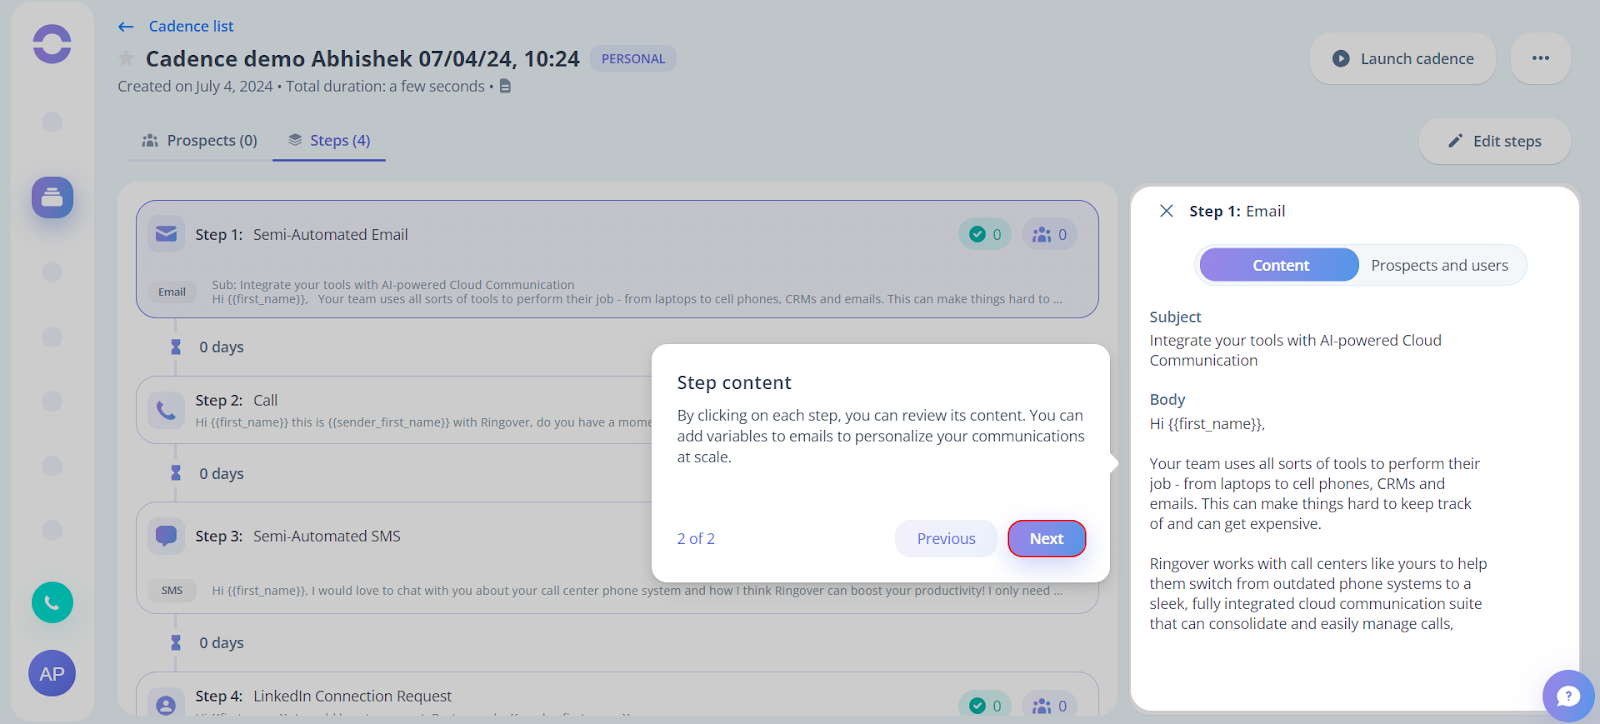The image size is (1600, 724).
Task: Click the Email label tag in Step 1
Action: point(172,292)
